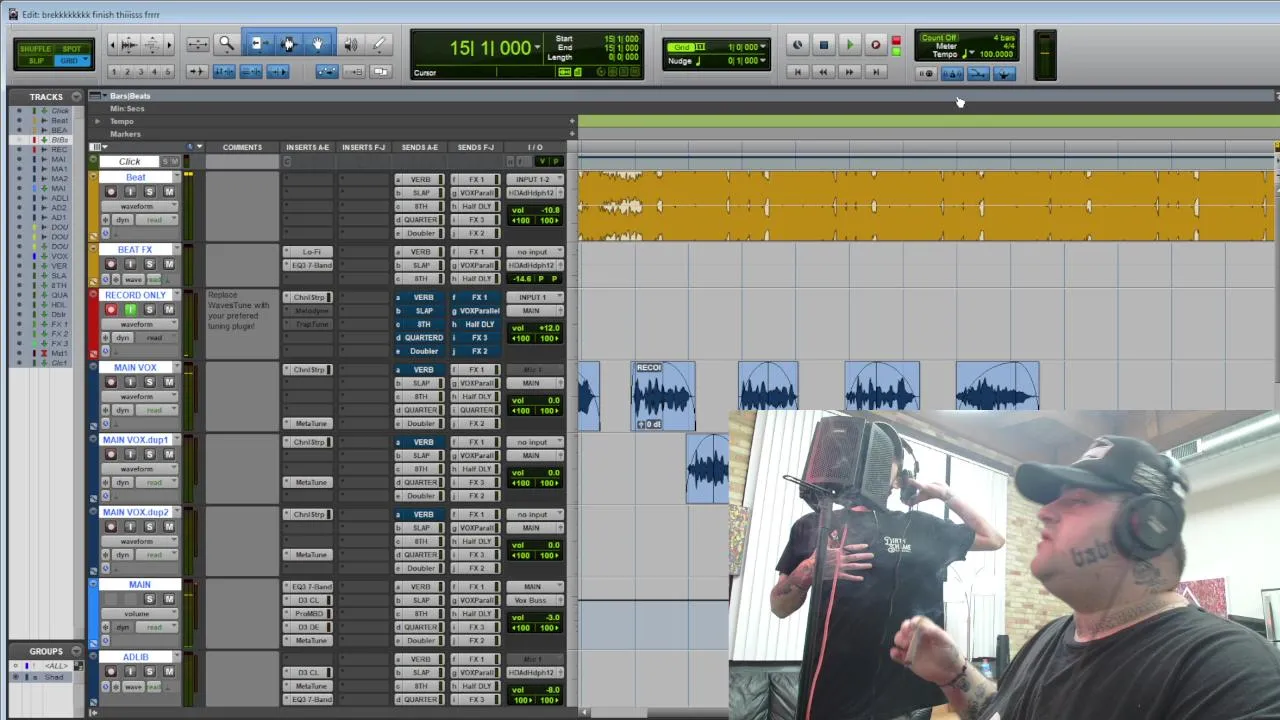
Task: Select the SENDS F-J column header
Action: tap(476, 148)
